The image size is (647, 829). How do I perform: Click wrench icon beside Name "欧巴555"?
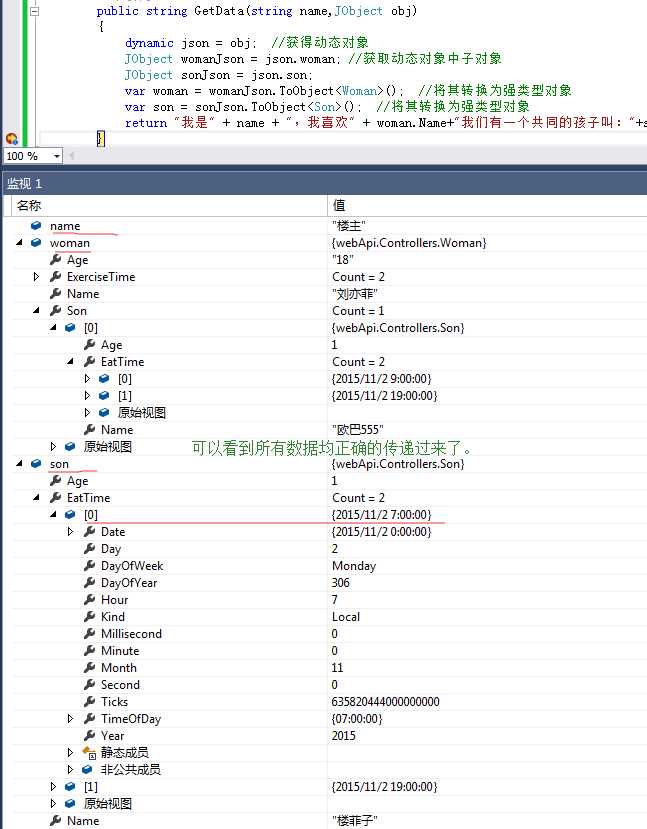click(89, 429)
